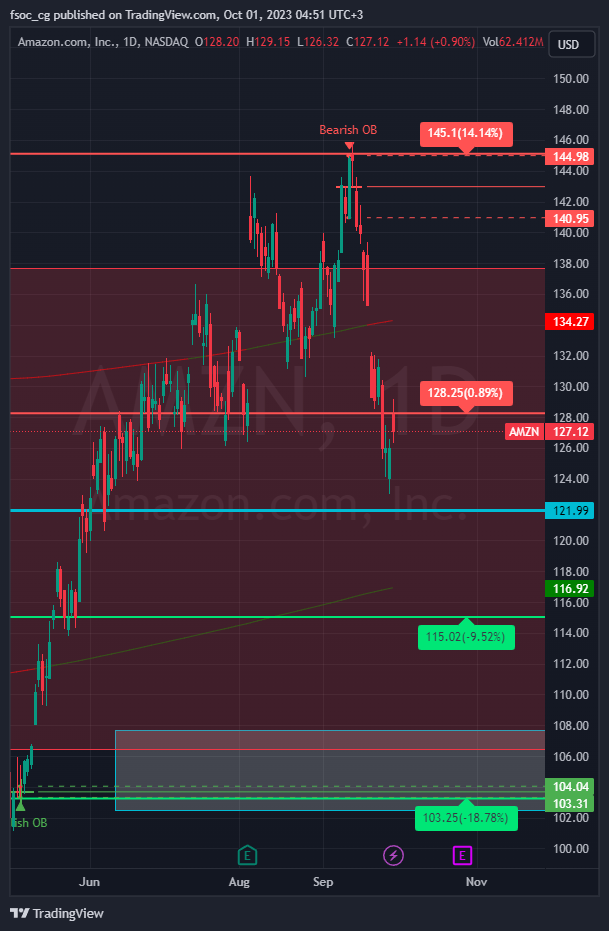The height and width of the screenshot is (931, 609).
Task: Click the 121.99 blue price tag
Action: tap(570, 510)
